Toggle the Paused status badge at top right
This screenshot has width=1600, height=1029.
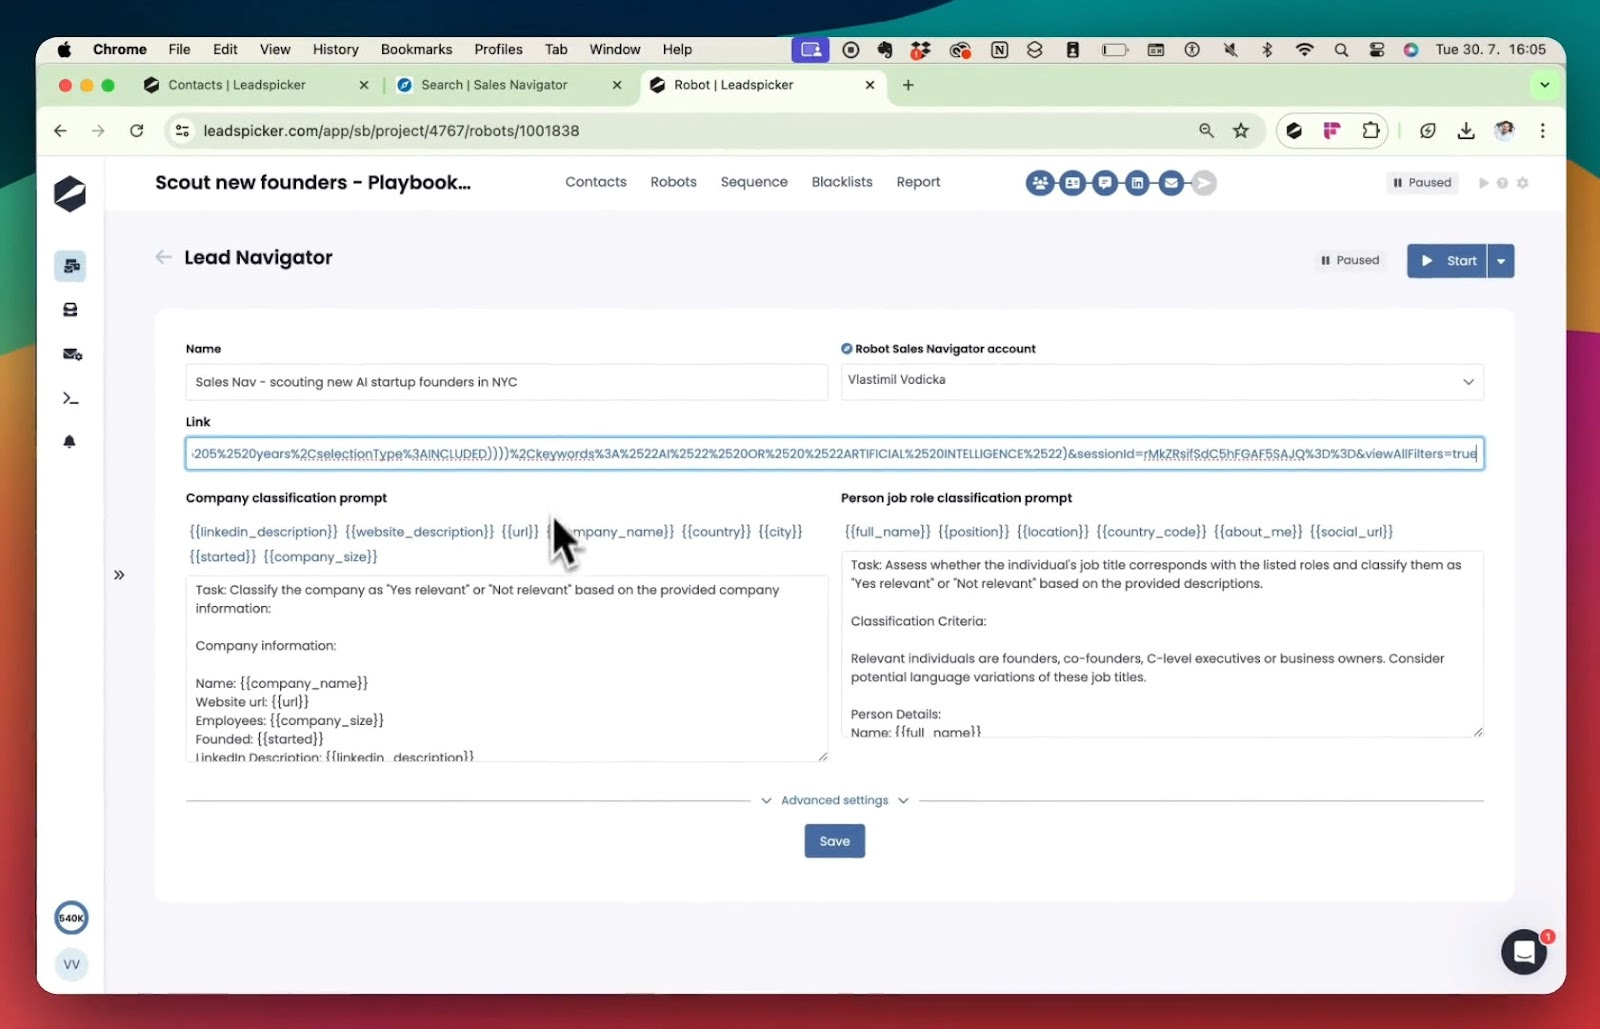[x=1421, y=182]
